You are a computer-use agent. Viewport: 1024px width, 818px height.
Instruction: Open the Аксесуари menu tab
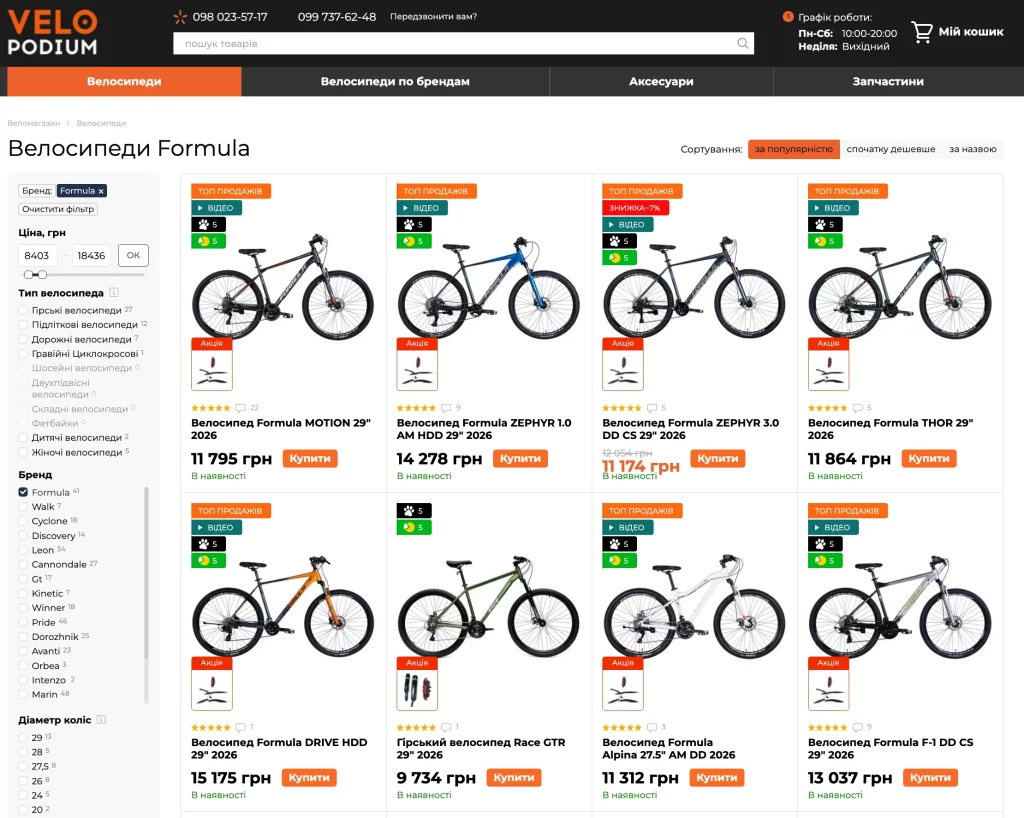click(x=661, y=82)
